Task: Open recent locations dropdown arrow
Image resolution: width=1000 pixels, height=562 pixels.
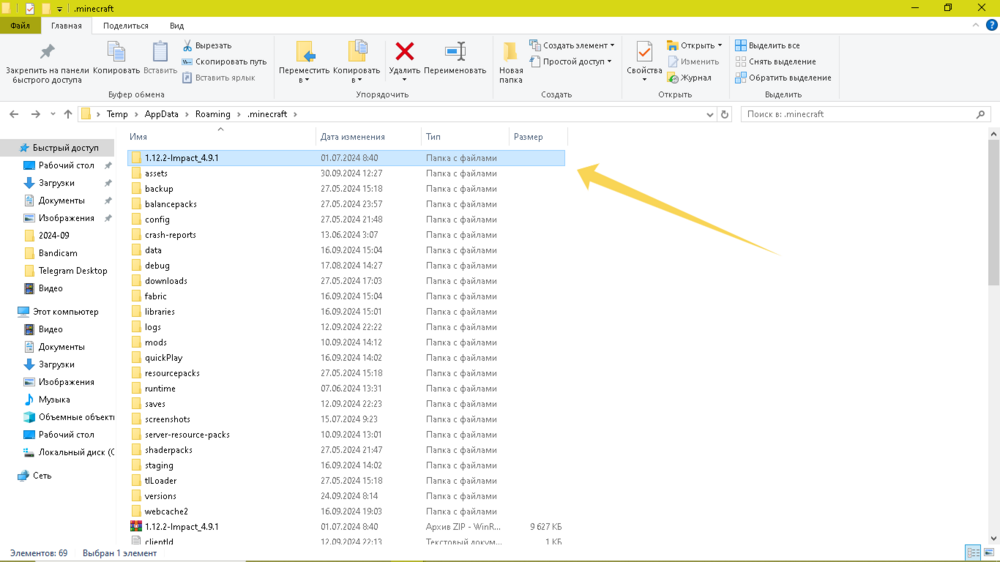Action: pos(53,114)
